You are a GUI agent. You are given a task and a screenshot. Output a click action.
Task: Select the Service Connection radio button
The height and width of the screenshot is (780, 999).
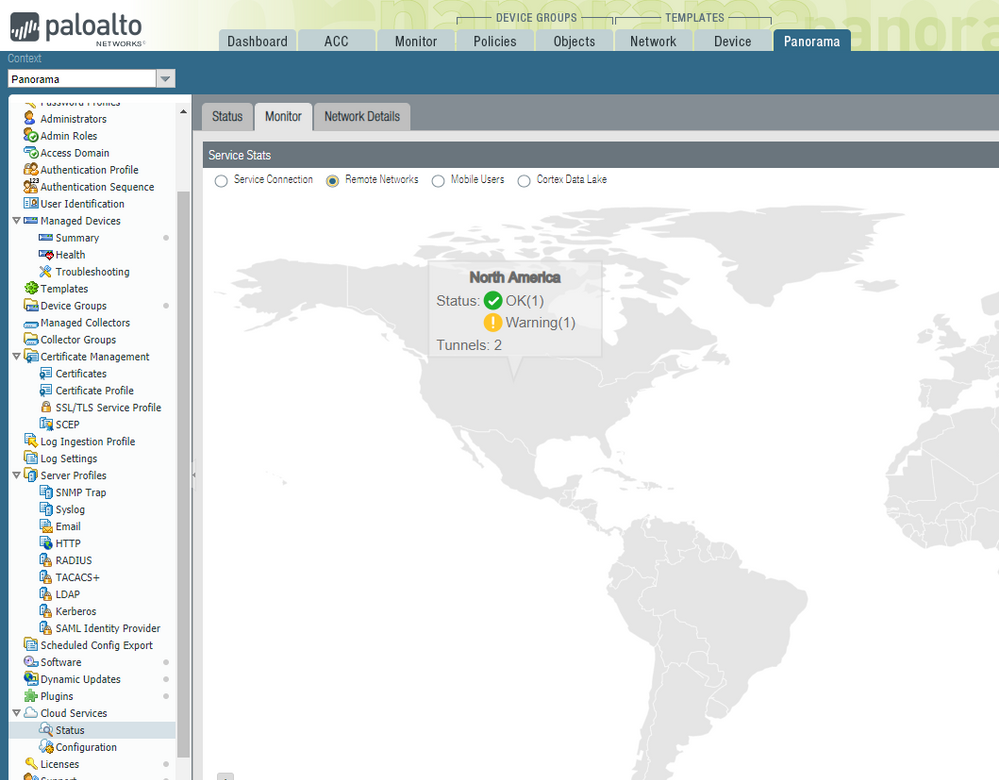point(221,181)
